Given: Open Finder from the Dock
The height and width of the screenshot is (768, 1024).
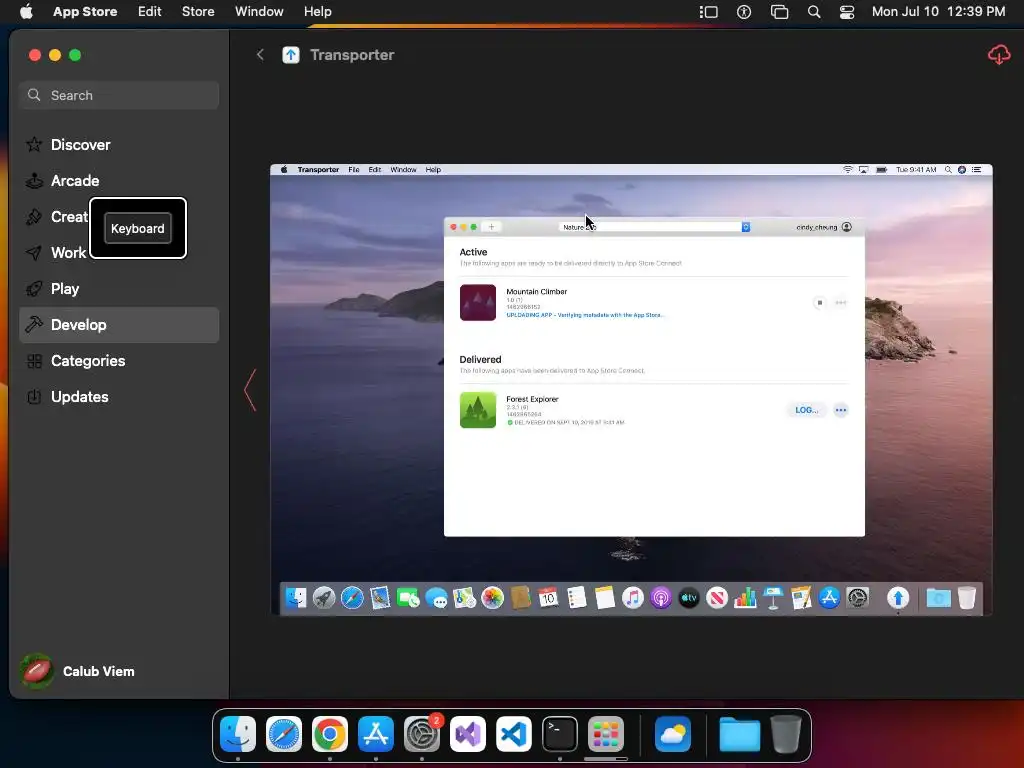Looking at the screenshot, I should click(238, 734).
